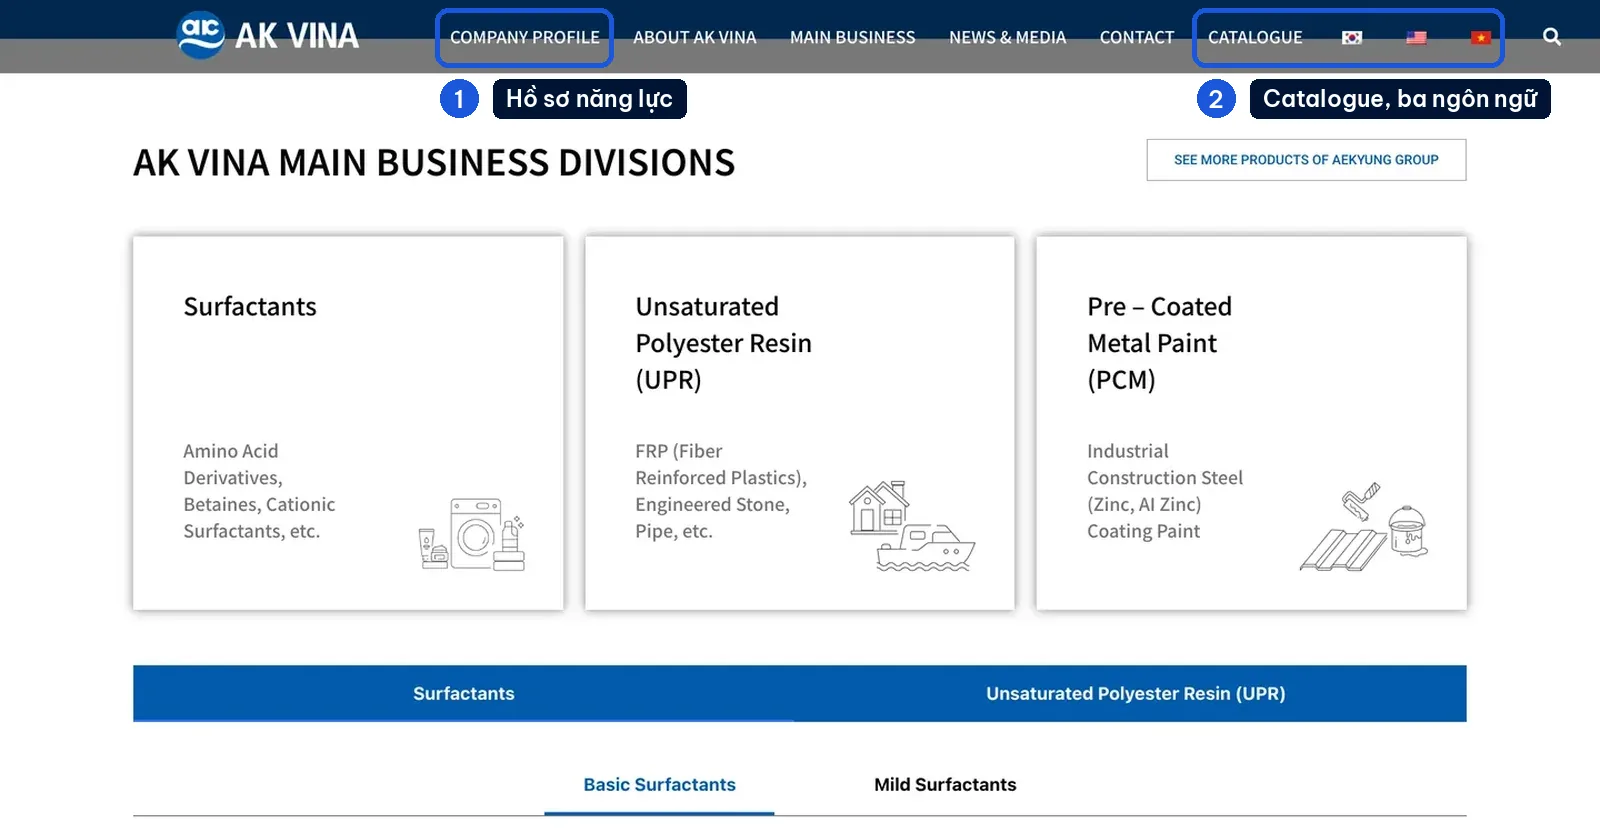Open the Pre – Coated Metal Paint card title
This screenshot has height=833, width=1600.
(1160, 343)
